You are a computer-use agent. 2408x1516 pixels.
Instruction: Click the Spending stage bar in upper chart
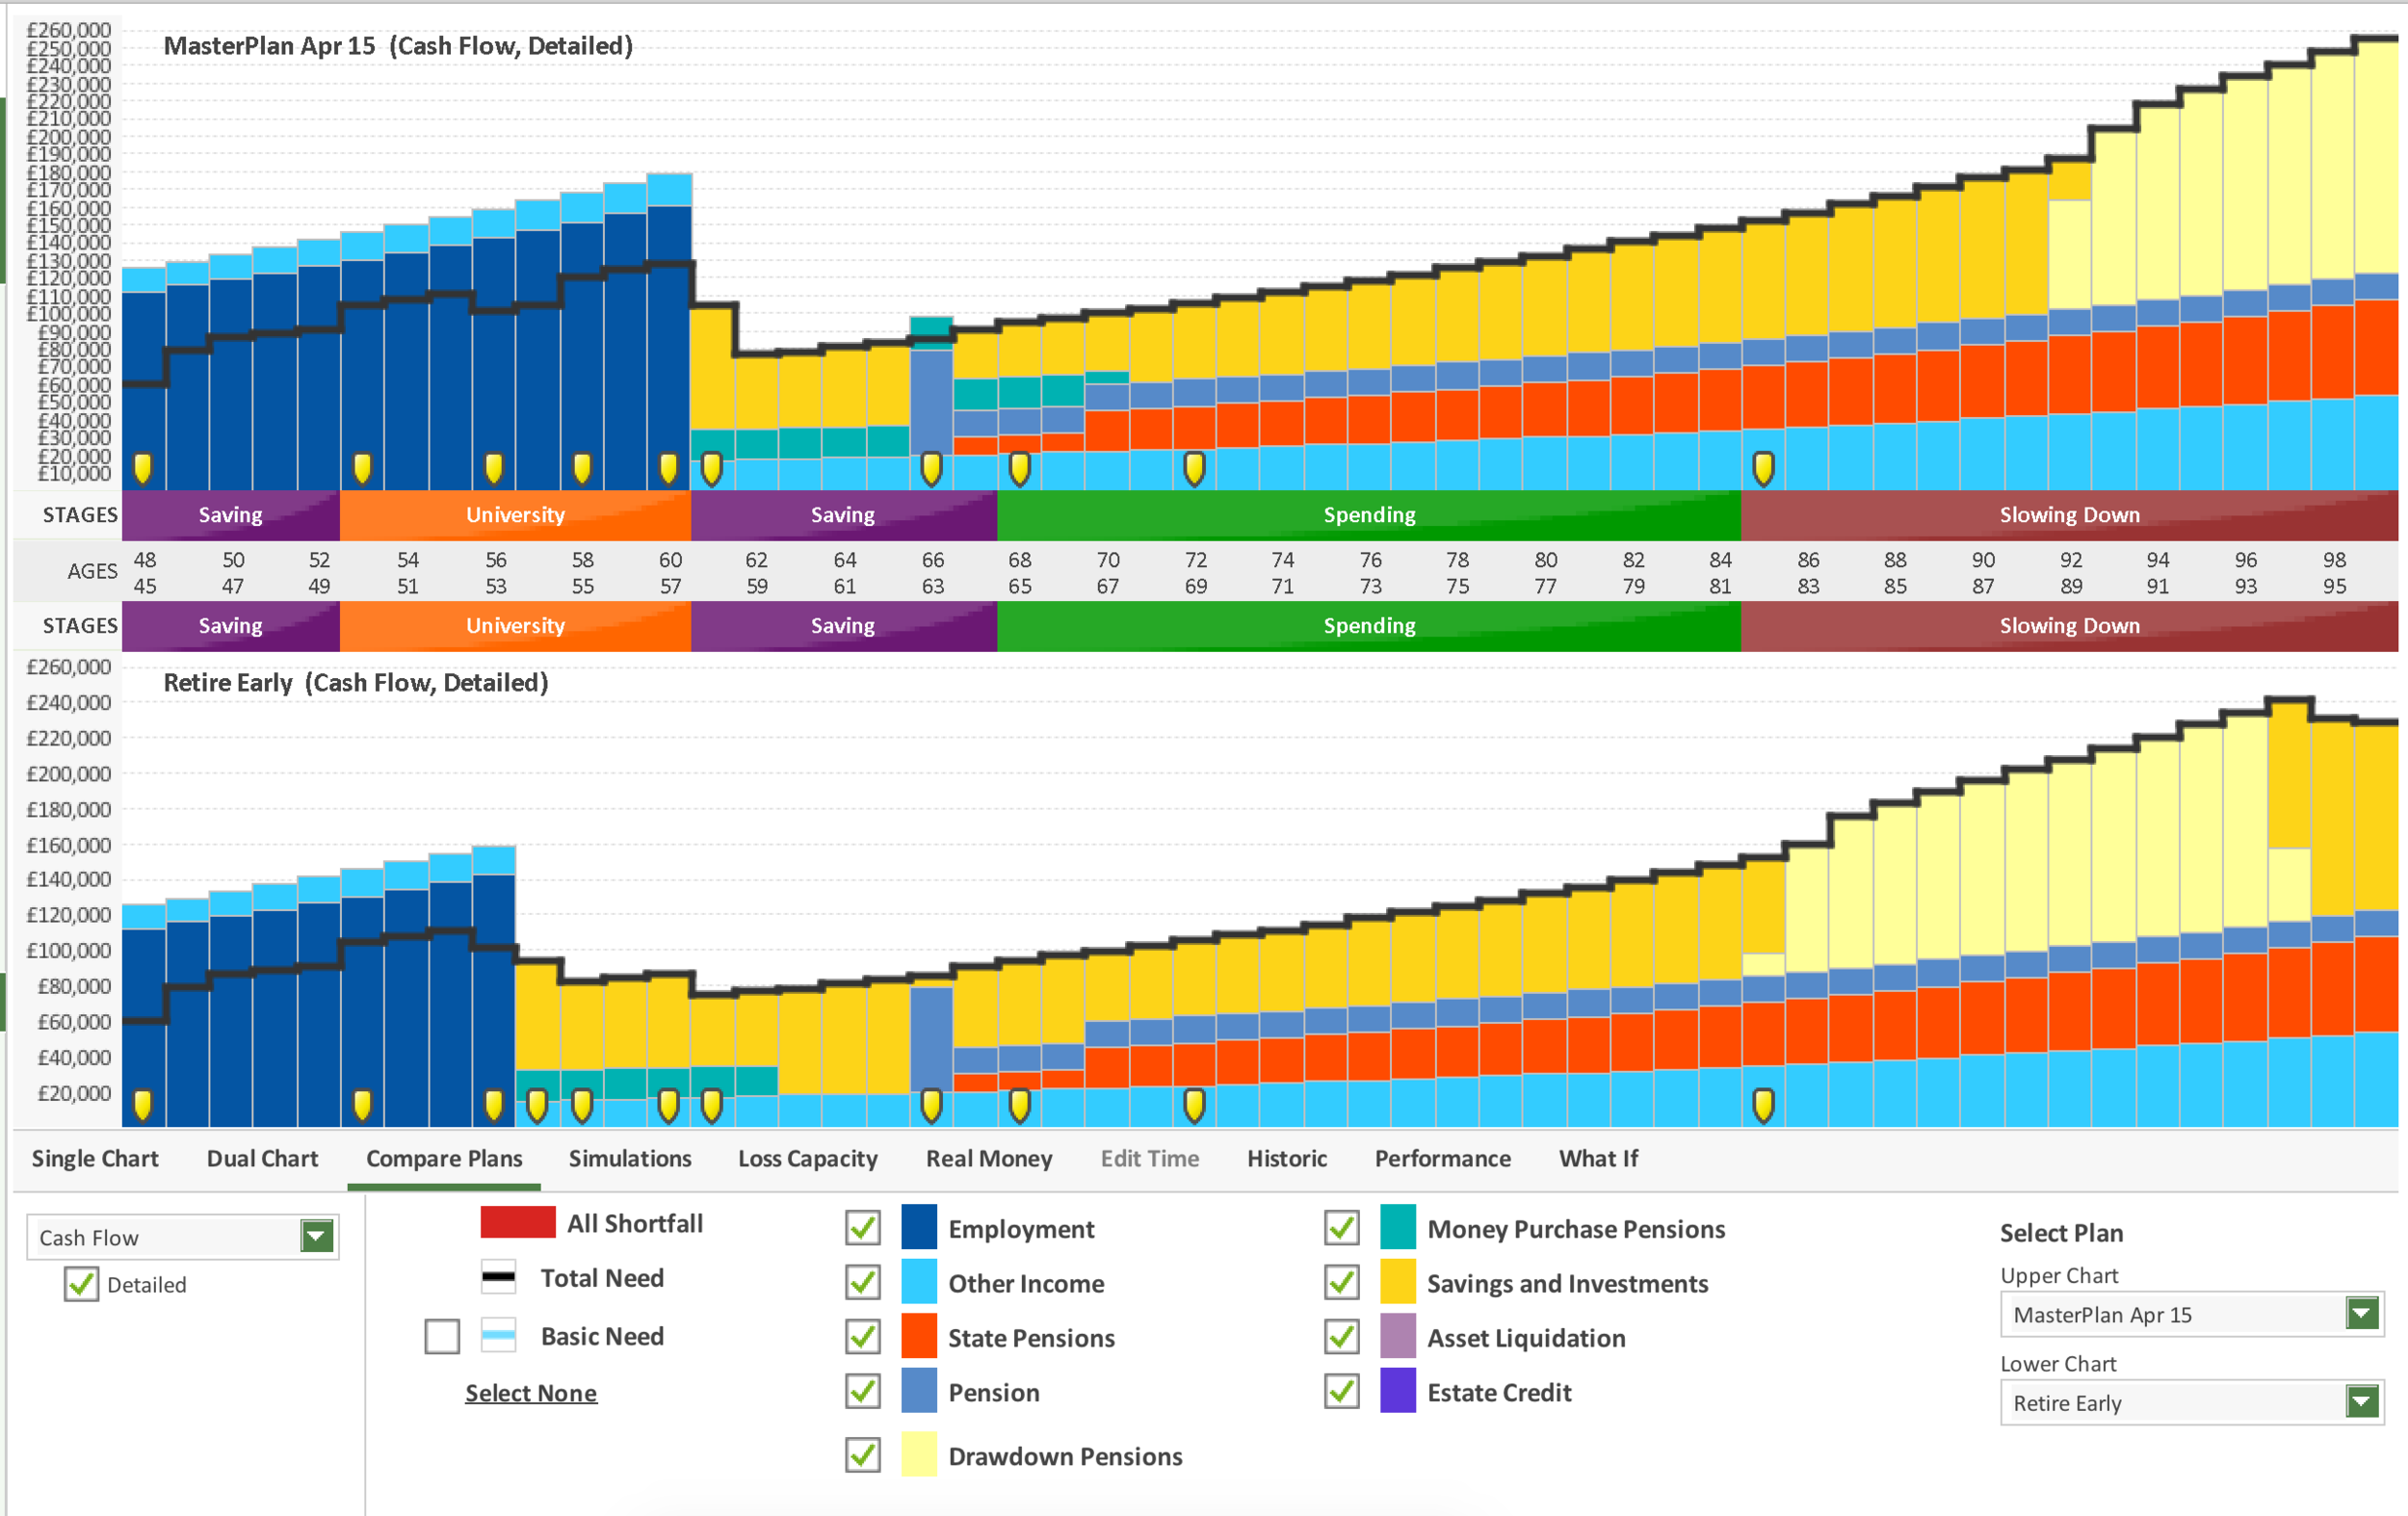[x=1368, y=514]
